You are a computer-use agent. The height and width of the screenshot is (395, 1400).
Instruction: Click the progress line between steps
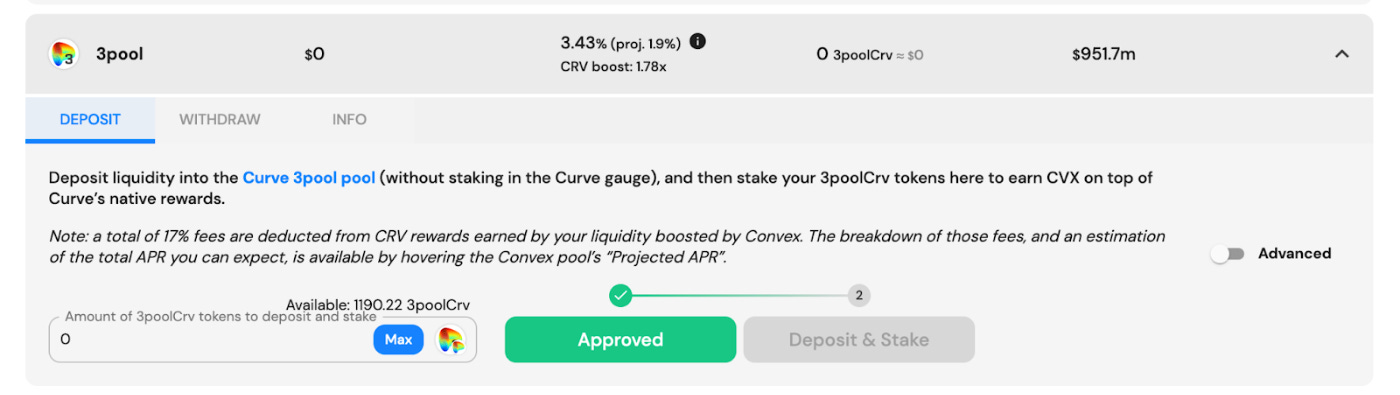[x=739, y=295]
